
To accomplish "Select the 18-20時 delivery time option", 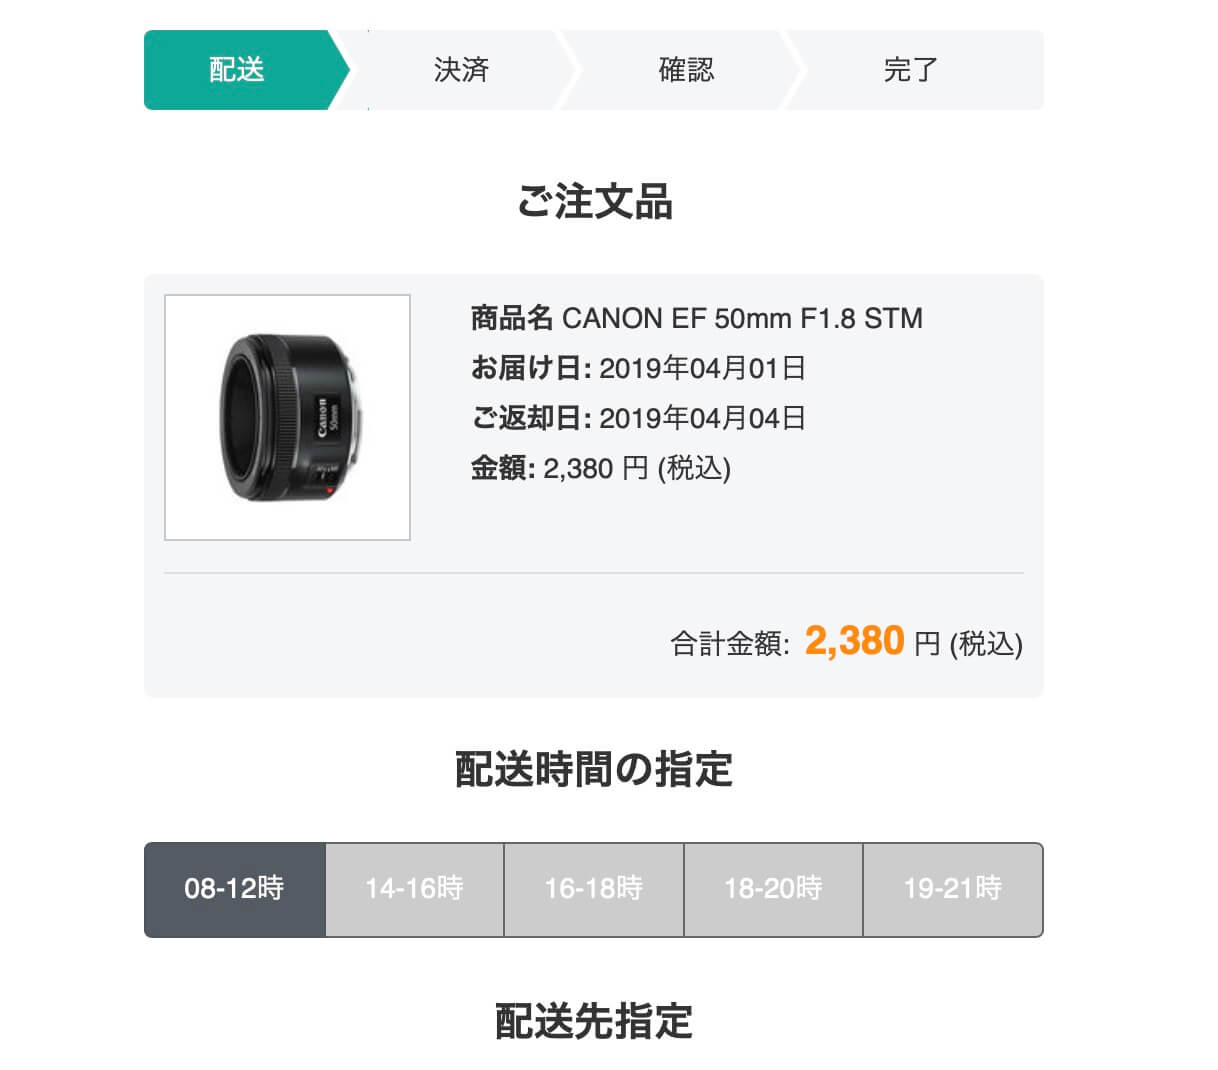I will click(773, 889).
